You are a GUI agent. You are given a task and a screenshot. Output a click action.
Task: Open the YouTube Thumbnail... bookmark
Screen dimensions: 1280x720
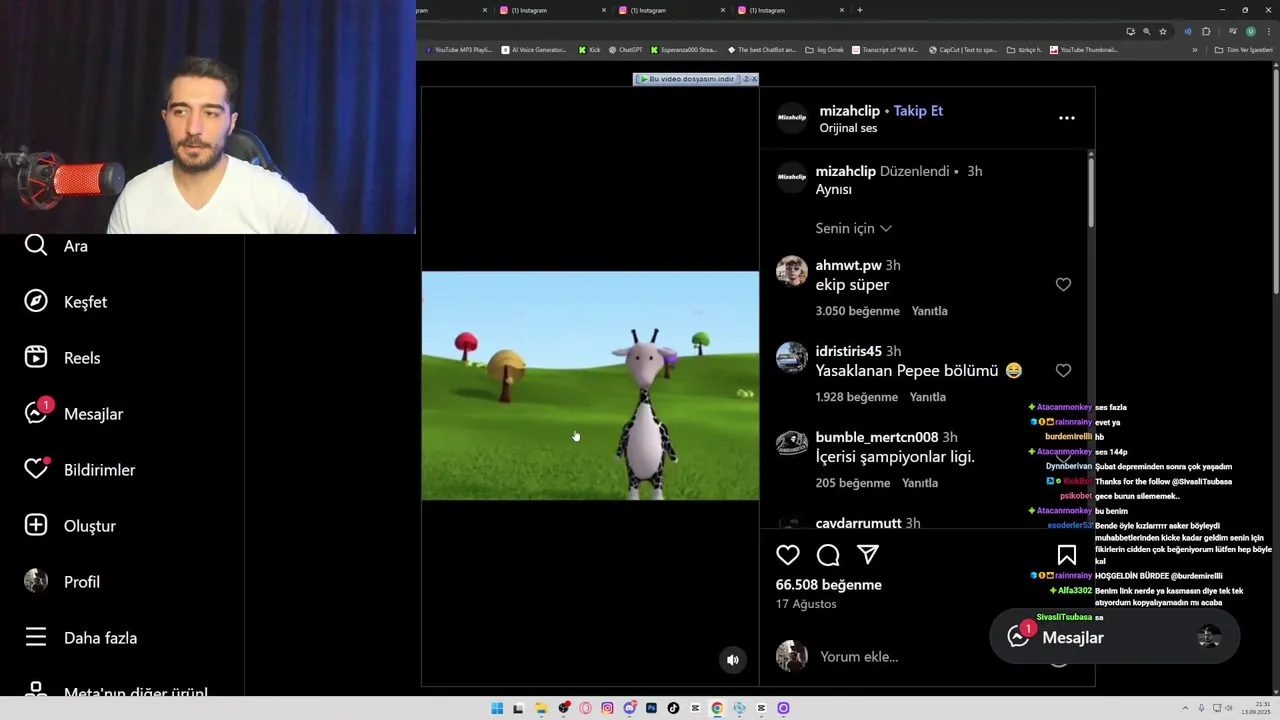pyautogui.click(x=1083, y=49)
